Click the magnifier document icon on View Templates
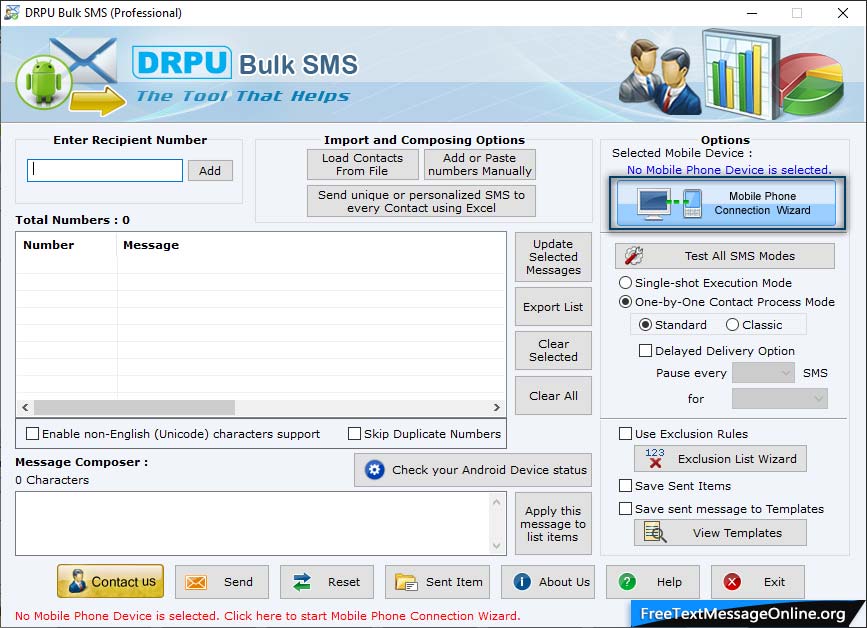867x628 pixels. pos(655,532)
